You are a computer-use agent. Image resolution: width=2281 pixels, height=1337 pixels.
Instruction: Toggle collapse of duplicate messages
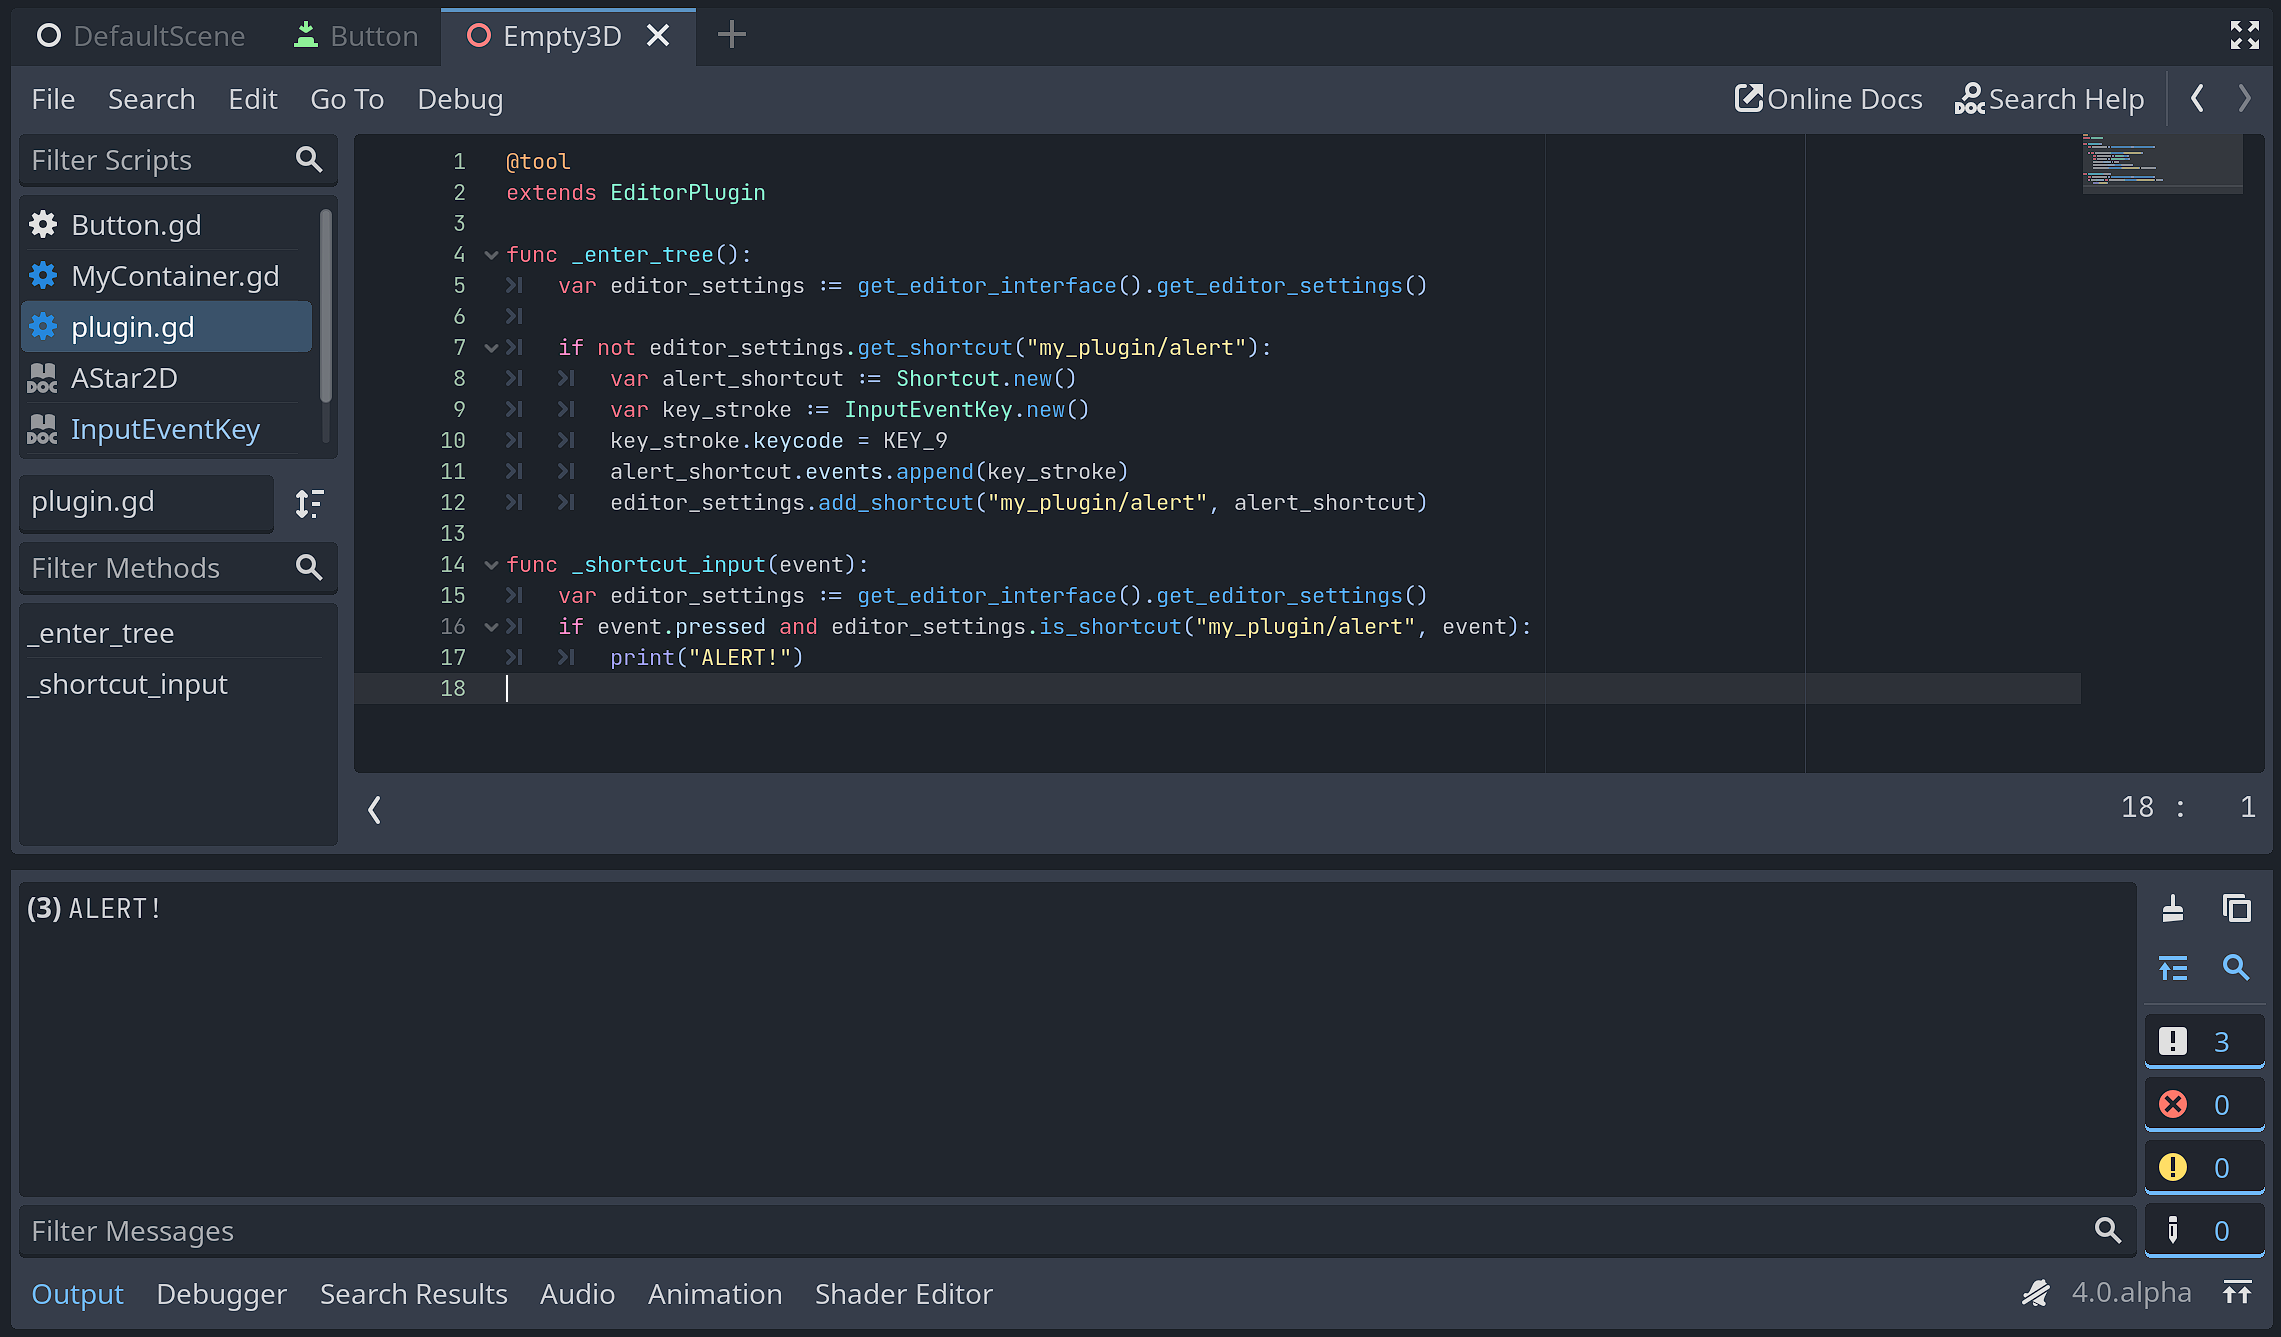point(2172,968)
